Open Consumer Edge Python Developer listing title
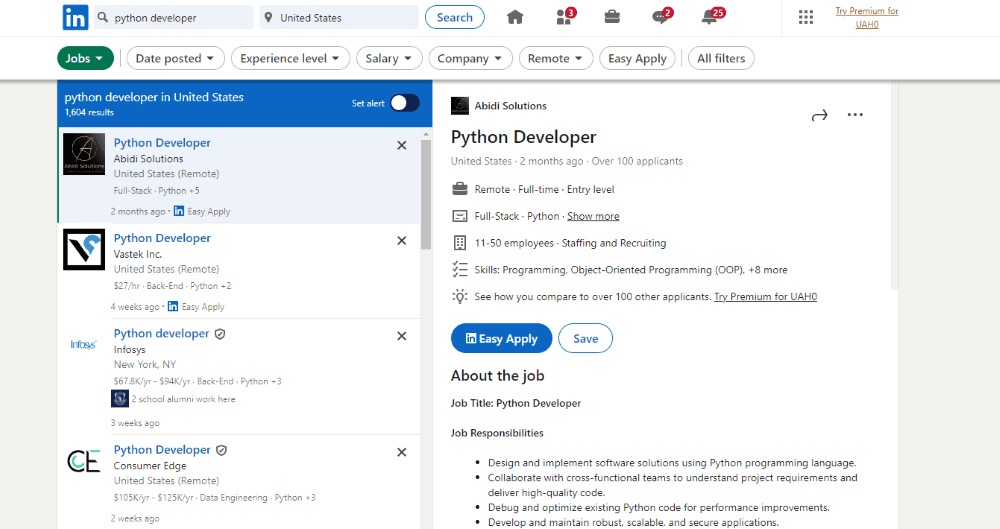Viewport: 1000px width, 529px height. (x=162, y=450)
